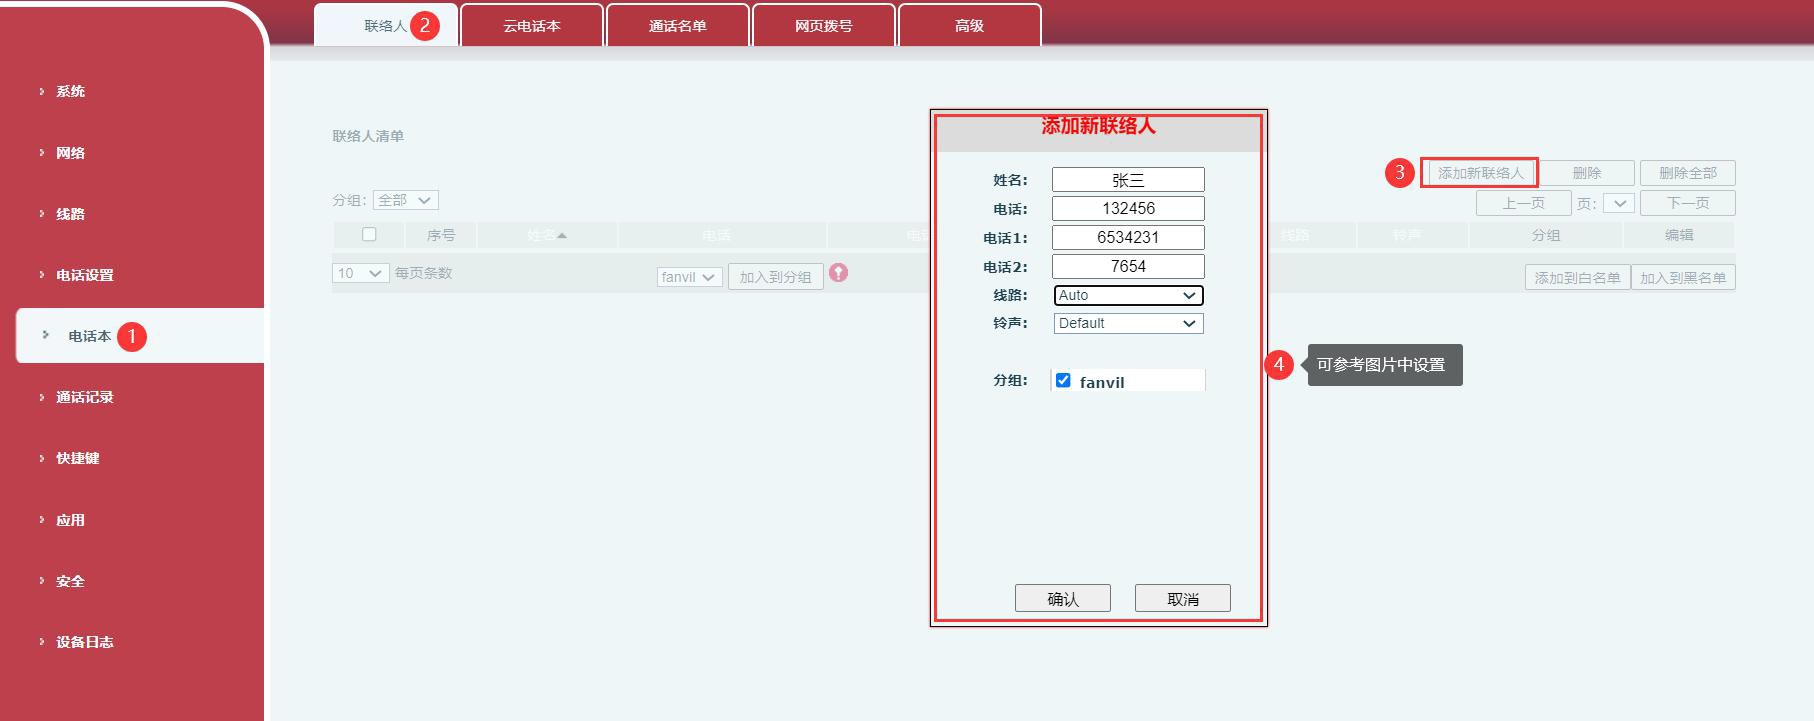Open the 网络 sidebar section
The width and height of the screenshot is (1814, 721).
click(x=70, y=153)
